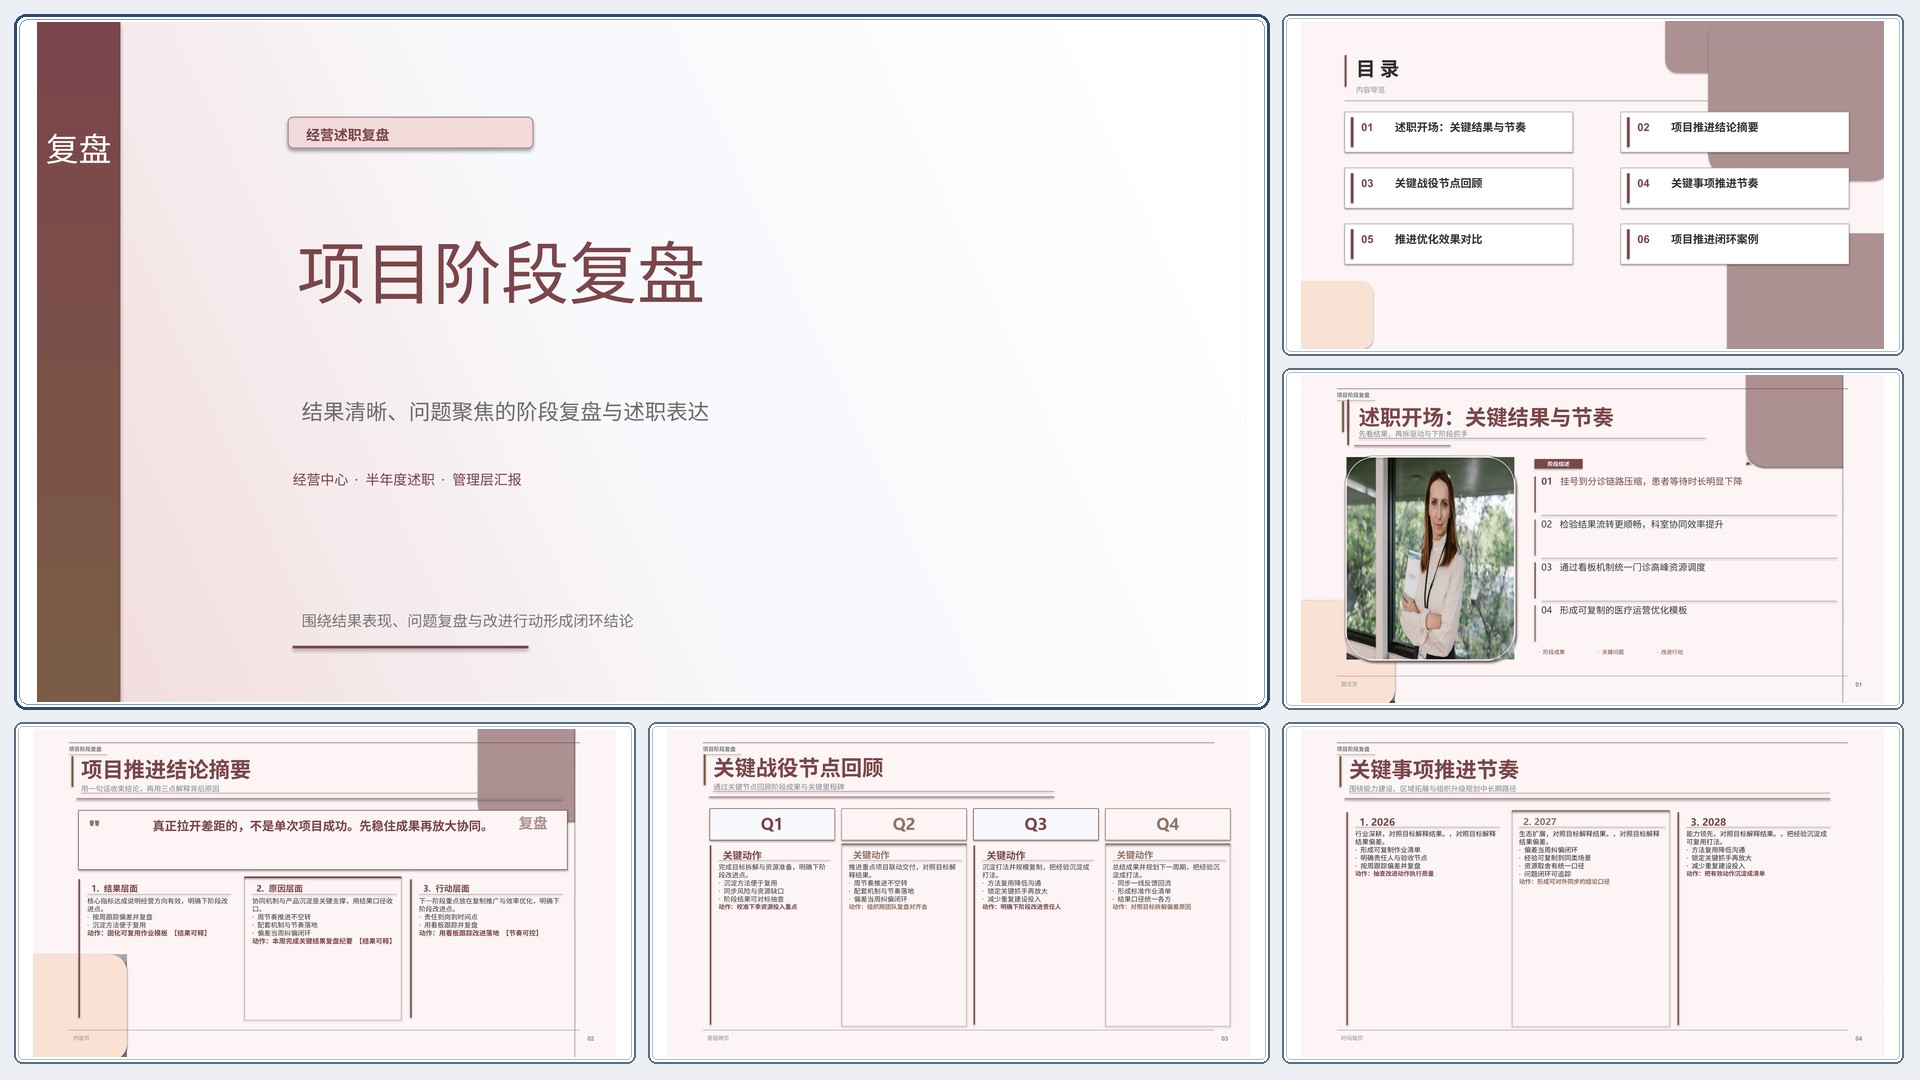This screenshot has width=1920, height=1080.
Task: Click contents entry 05 推进优化效果对比
Action: pyautogui.click(x=1459, y=243)
